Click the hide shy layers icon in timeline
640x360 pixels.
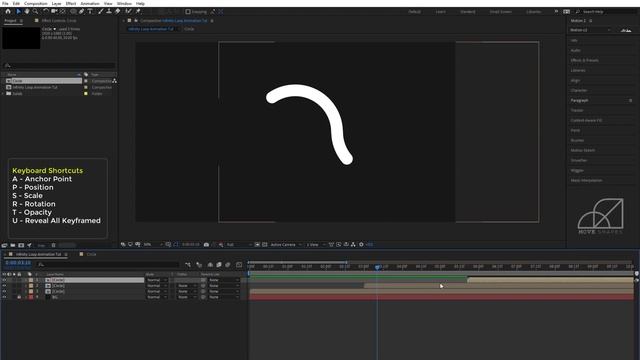[210, 264]
